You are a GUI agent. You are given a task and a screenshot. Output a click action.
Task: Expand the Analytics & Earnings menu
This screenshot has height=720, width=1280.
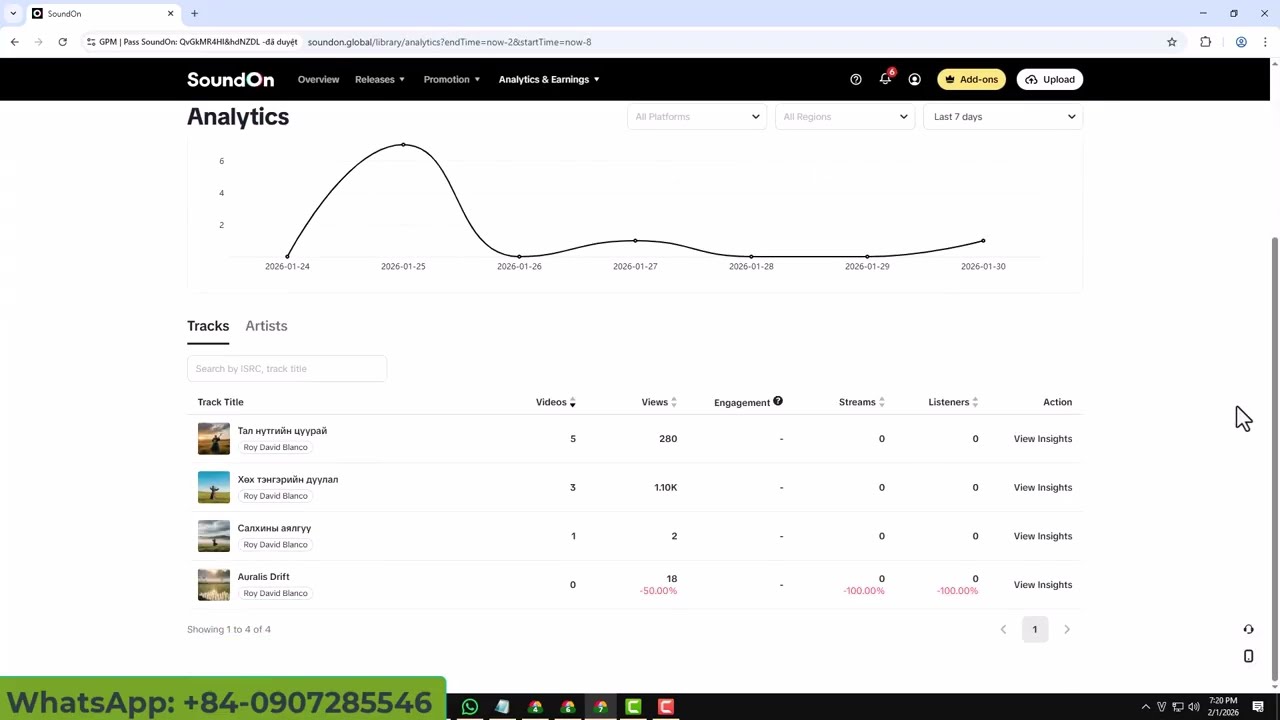pos(549,79)
